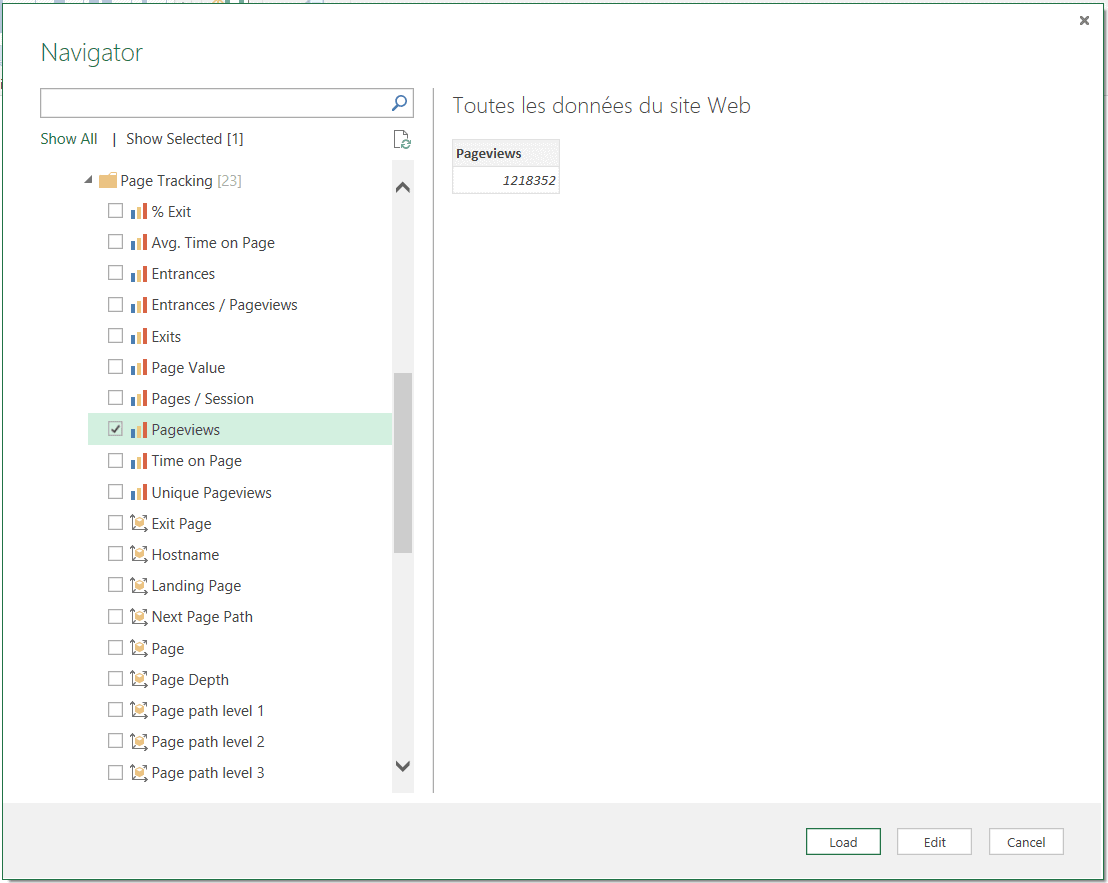Uncheck the Pageviews checkbox

pyautogui.click(x=115, y=429)
